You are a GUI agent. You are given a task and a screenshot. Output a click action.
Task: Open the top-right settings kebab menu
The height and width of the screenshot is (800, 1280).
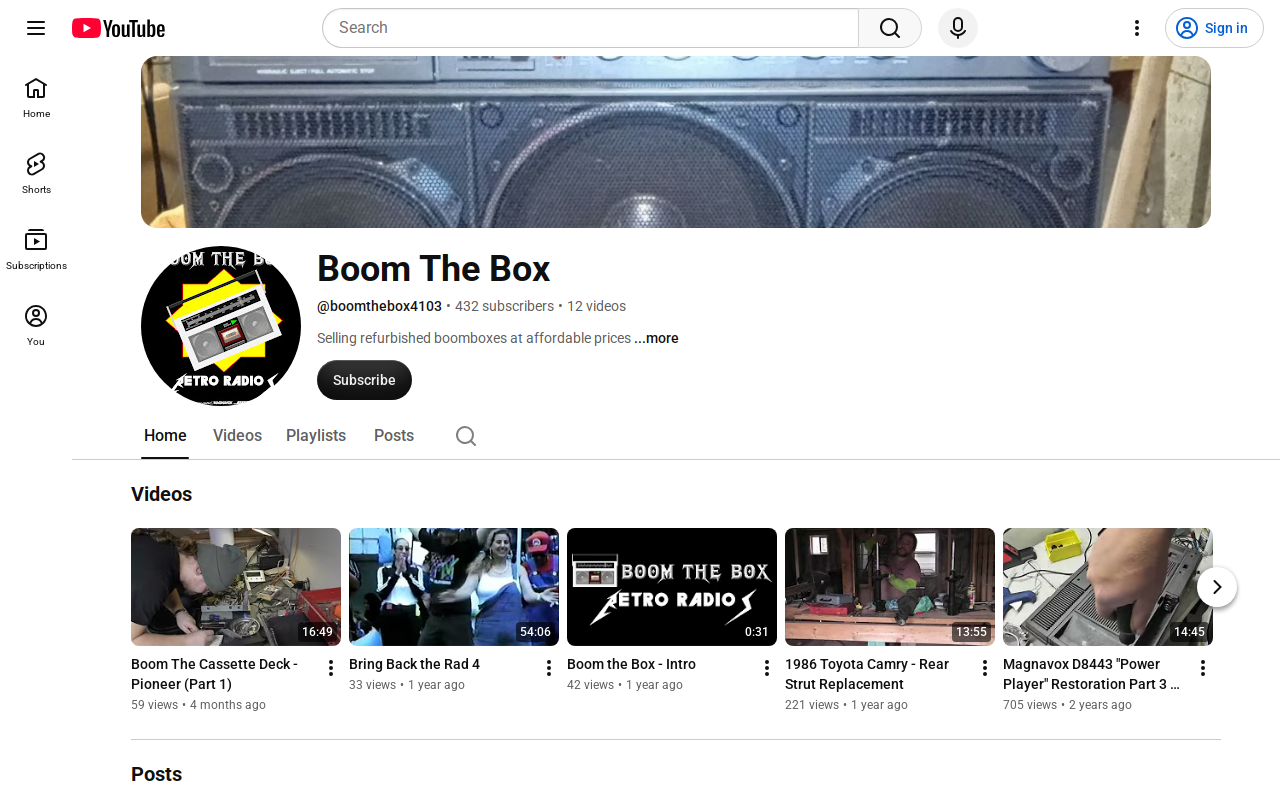1136,28
